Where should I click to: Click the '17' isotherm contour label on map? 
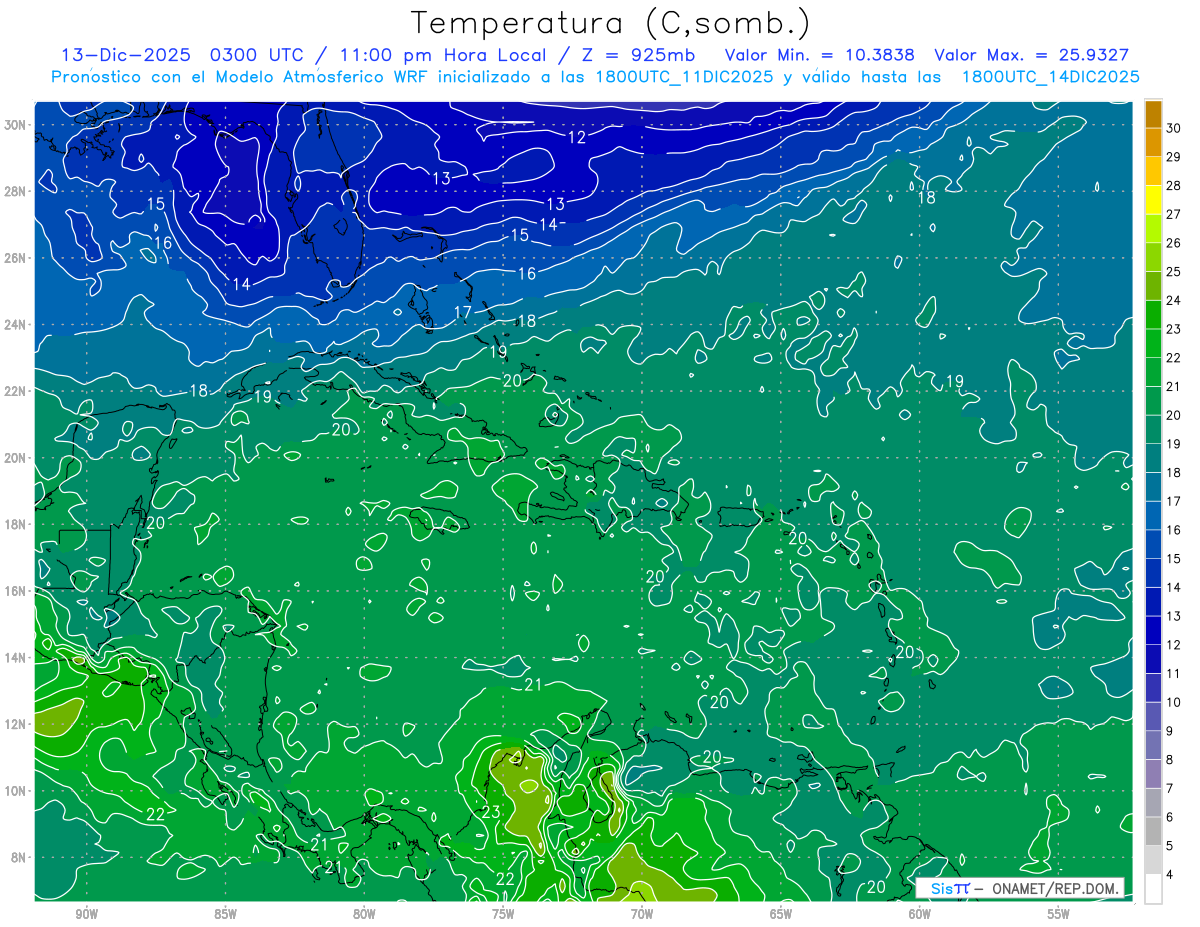pyautogui.click(x=462, y=313)
